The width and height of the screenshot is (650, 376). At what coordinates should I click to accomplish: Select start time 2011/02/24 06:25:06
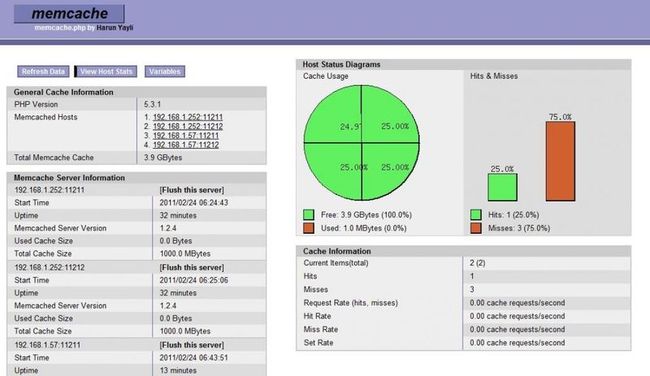pos(194,280)
